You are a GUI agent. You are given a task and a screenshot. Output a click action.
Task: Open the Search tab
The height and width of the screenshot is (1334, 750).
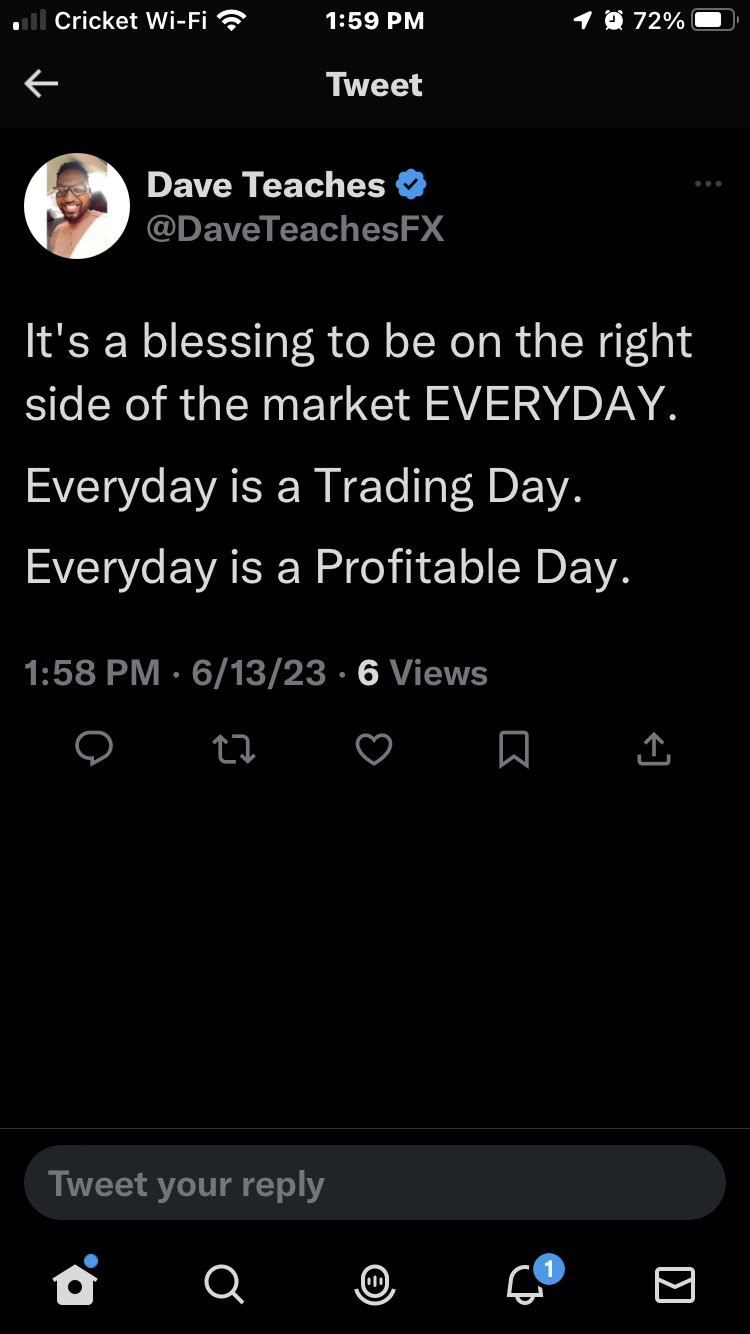(223, 1283)
